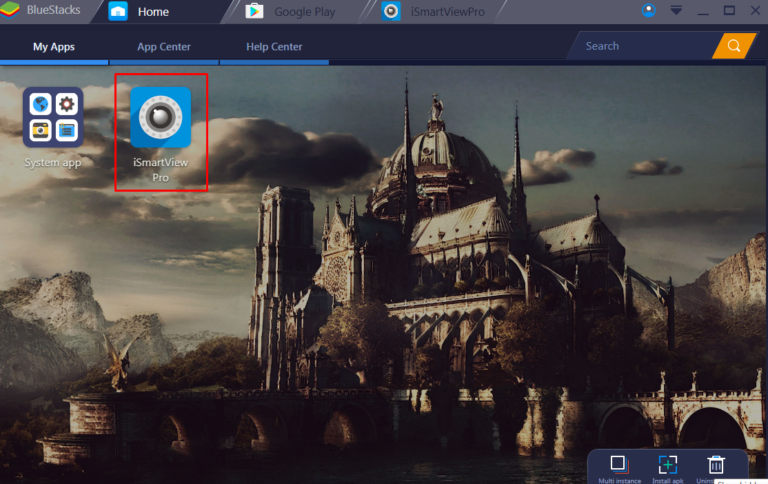Screen dimensions: 768x484
Task: Click the Uninstall trash can icon
Action: click(715, 464)
